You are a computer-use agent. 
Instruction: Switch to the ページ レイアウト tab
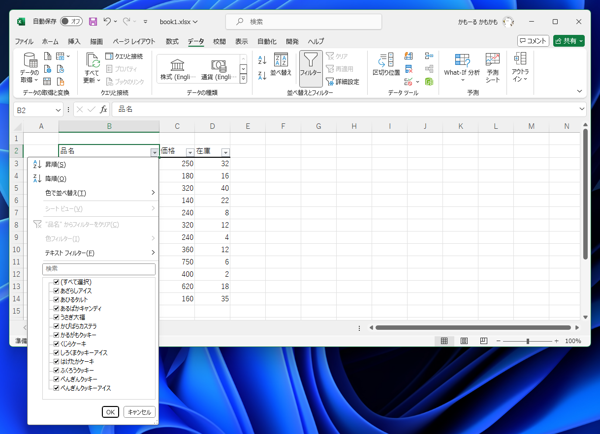point(134,41)
